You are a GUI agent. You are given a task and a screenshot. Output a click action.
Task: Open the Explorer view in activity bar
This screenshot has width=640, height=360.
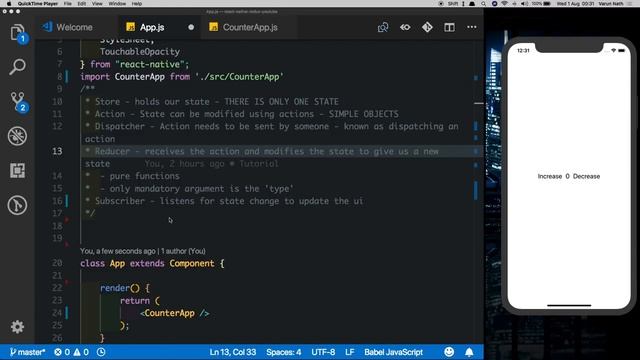click(x=18, y=33)
